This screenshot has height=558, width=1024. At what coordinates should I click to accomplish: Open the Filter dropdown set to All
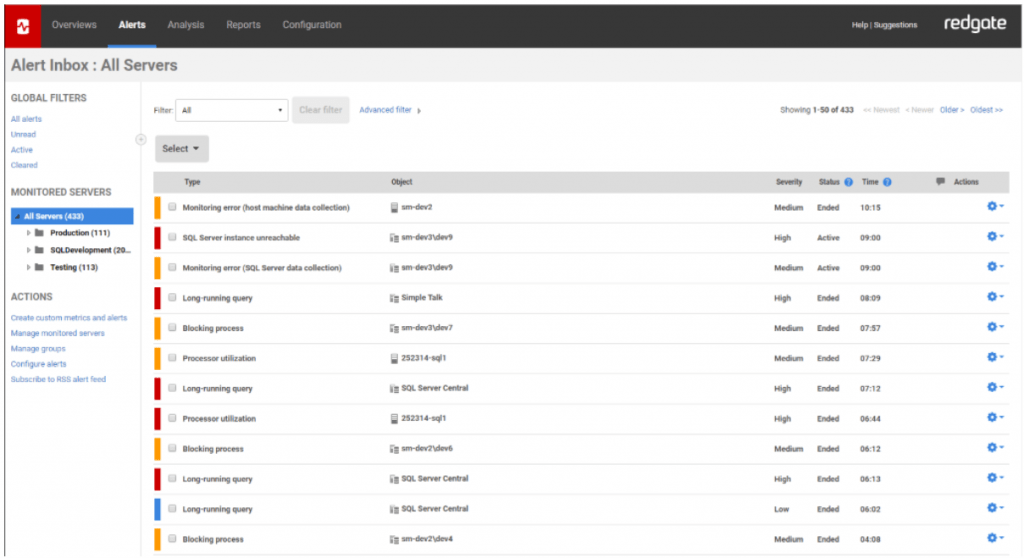(232, 110)
